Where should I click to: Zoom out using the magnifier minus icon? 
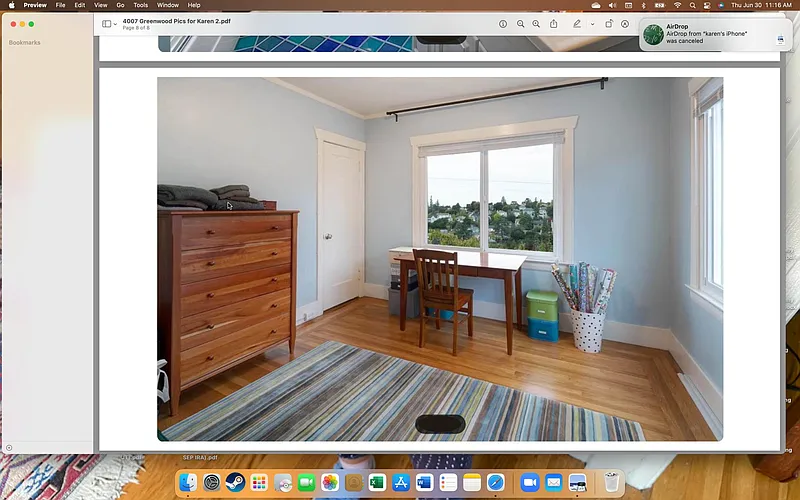[520, 24]
